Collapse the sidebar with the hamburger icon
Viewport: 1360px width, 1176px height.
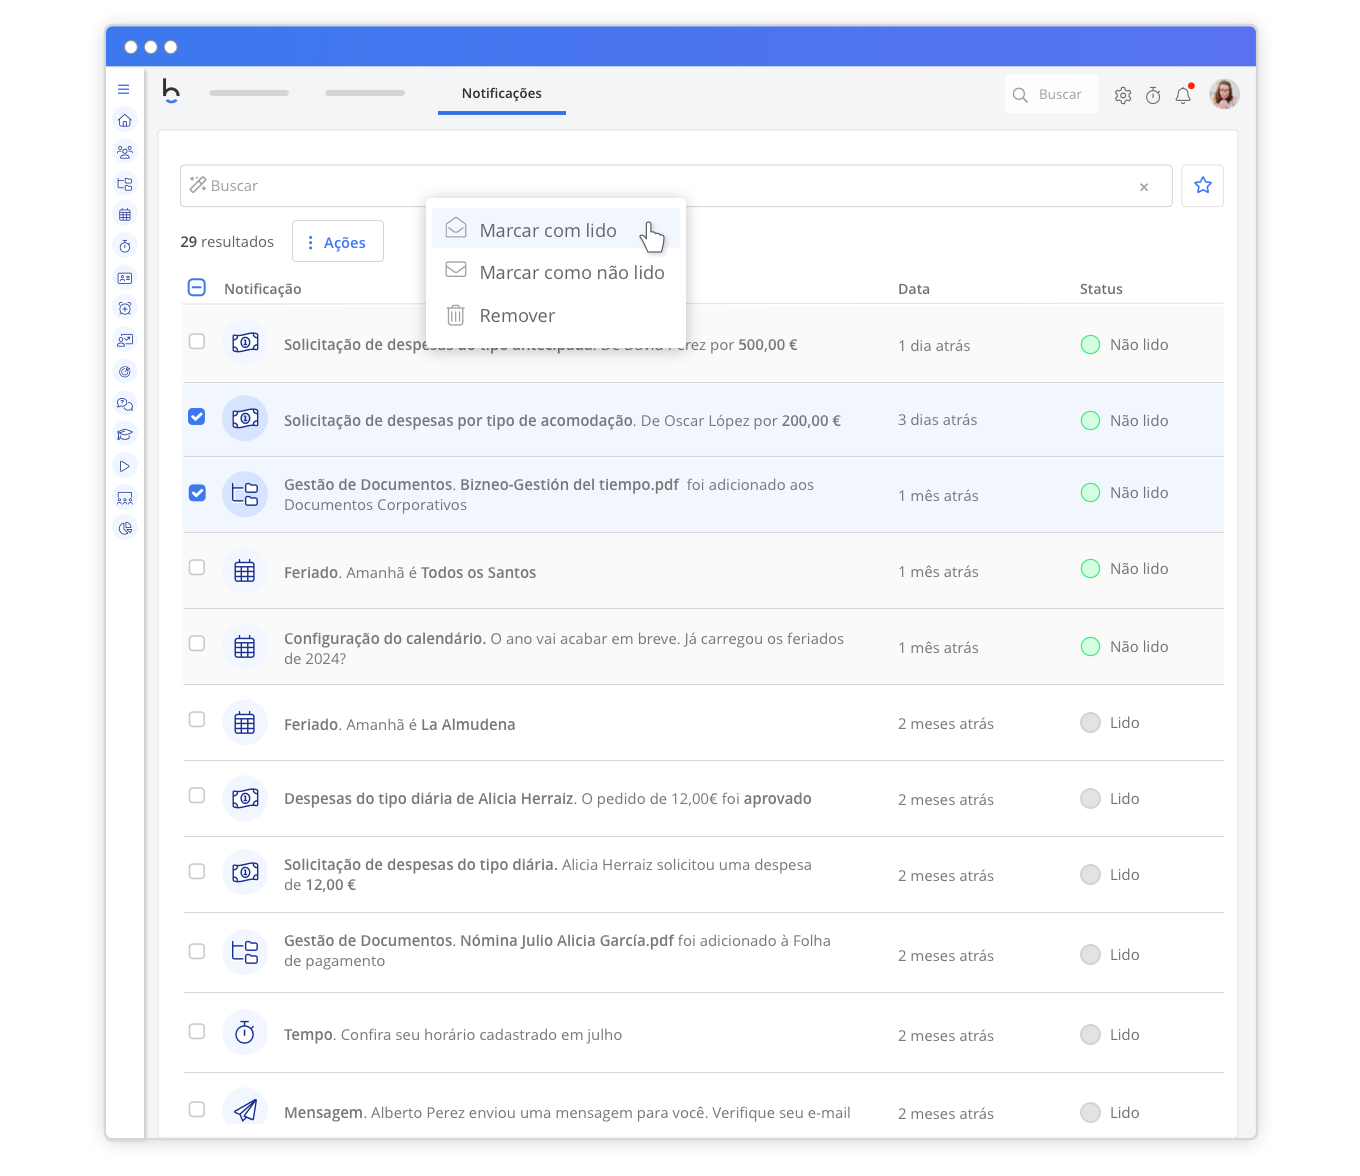[x=123, y=89]
